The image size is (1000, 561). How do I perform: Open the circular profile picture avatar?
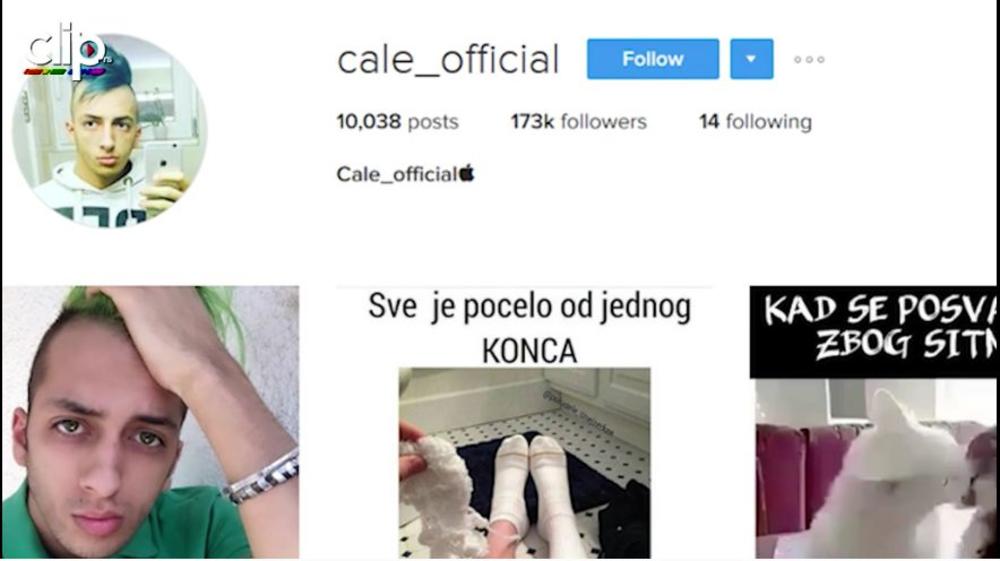pyautogui.click(x=110, y=130)
